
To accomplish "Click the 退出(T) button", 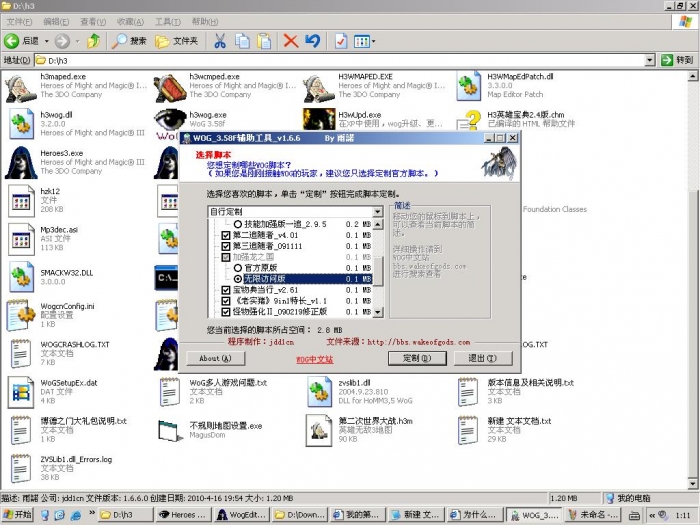I will click(x=483, y=358).
